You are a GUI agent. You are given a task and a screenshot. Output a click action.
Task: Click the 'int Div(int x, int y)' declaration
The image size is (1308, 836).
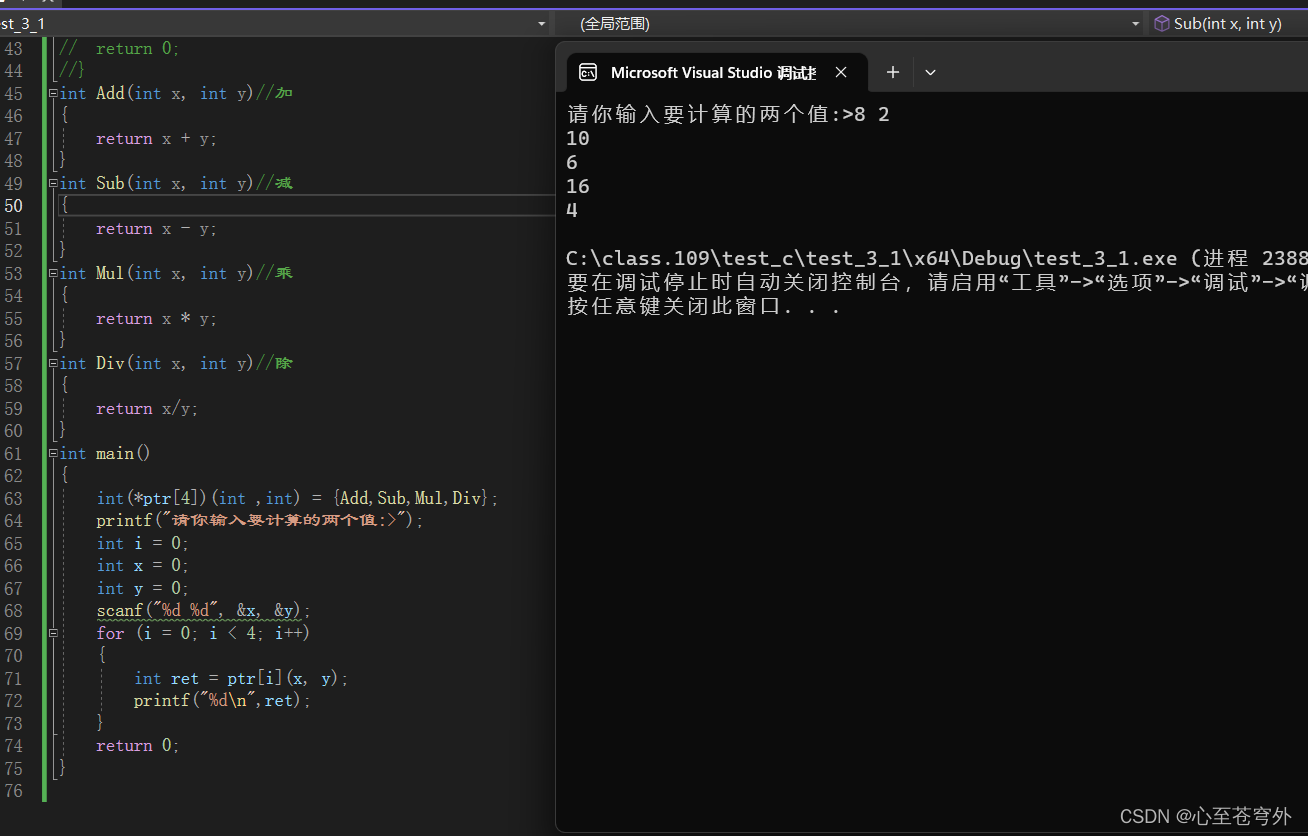157,363
